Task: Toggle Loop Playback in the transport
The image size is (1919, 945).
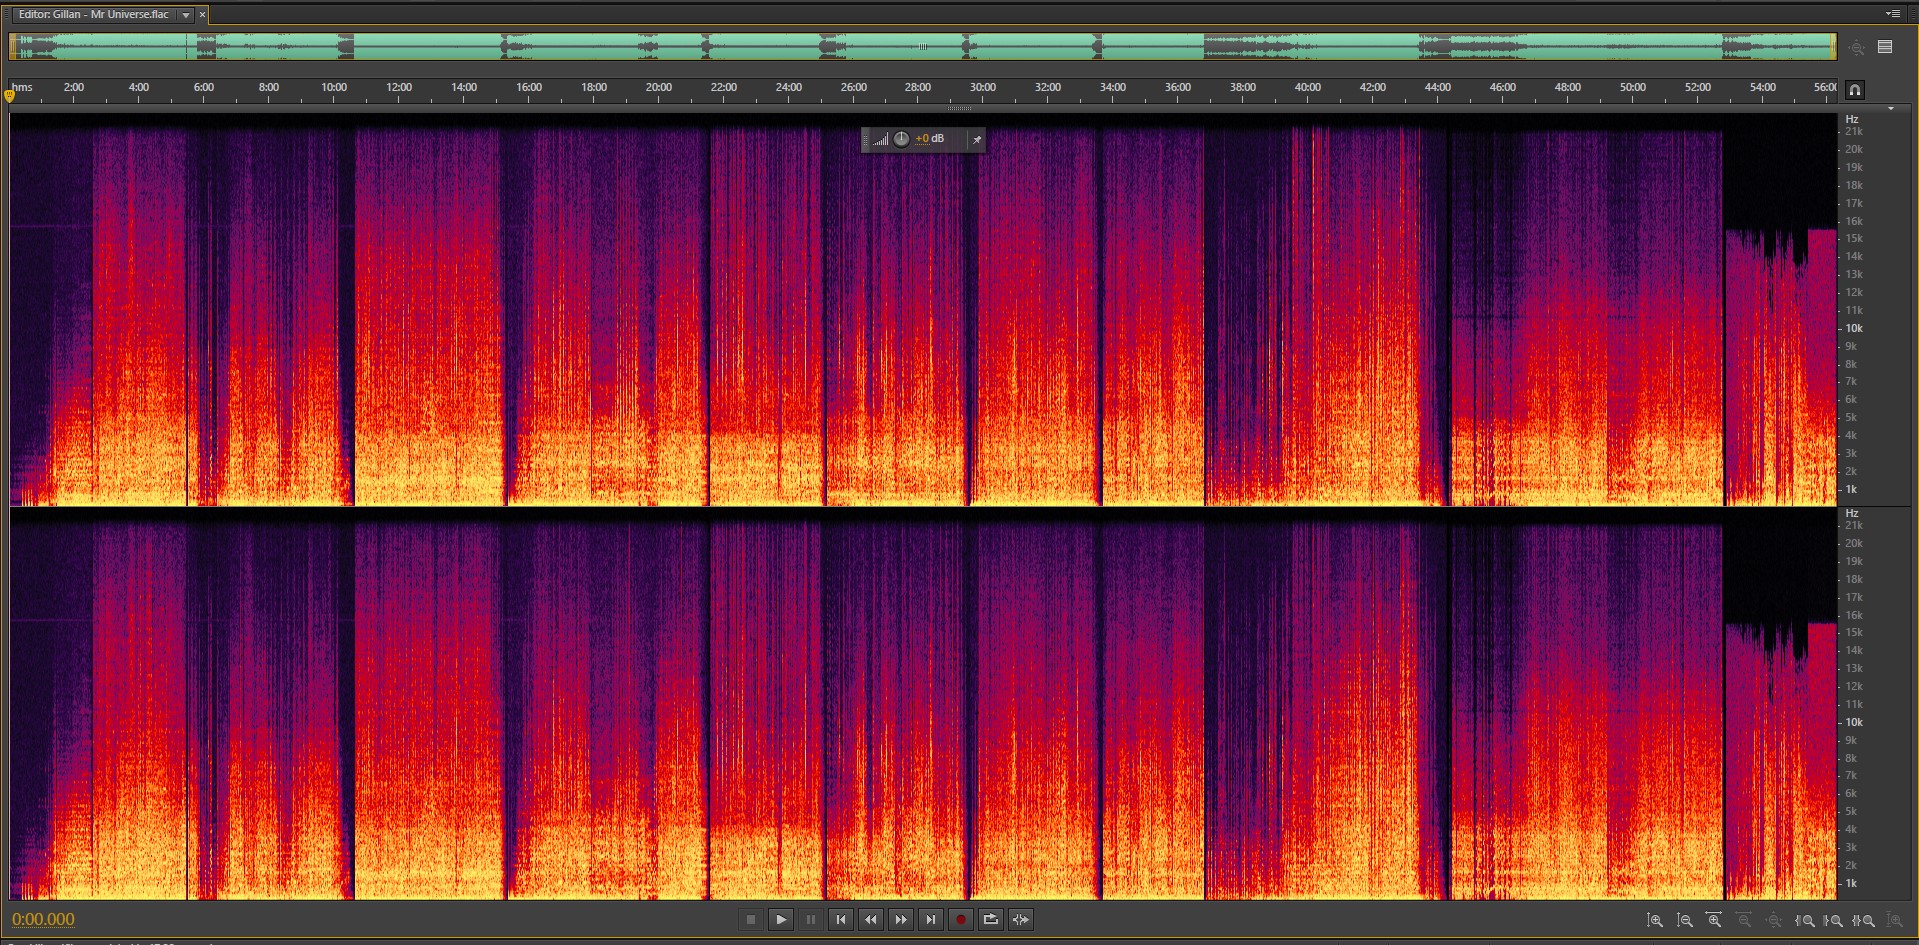Action: (991, 920)
